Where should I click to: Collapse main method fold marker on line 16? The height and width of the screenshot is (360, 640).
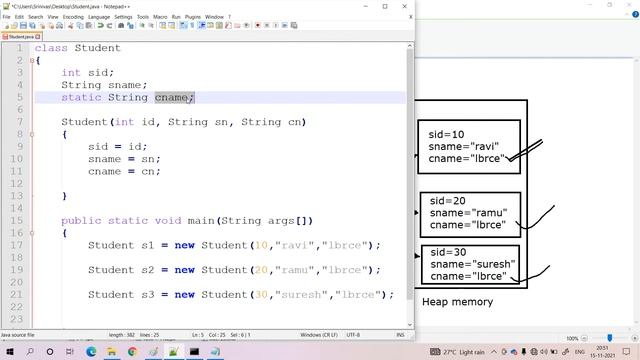pos(32,233)
